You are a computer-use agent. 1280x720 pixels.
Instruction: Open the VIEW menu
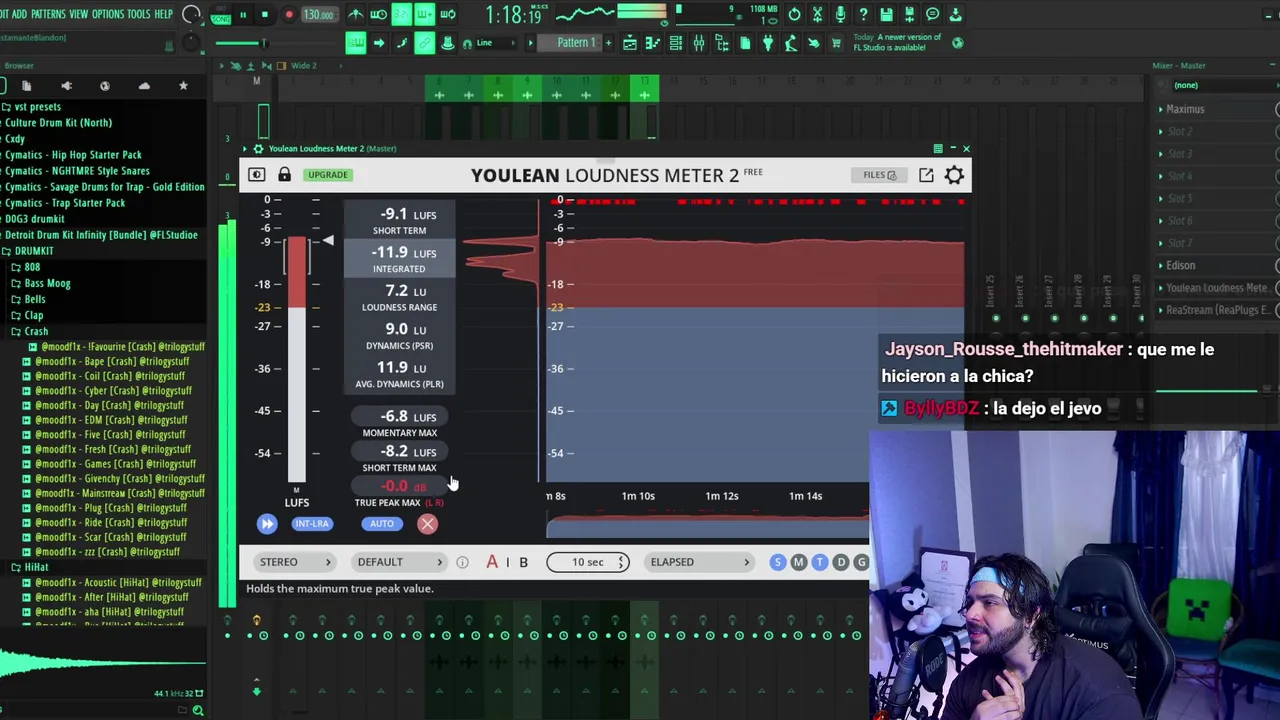78,14
